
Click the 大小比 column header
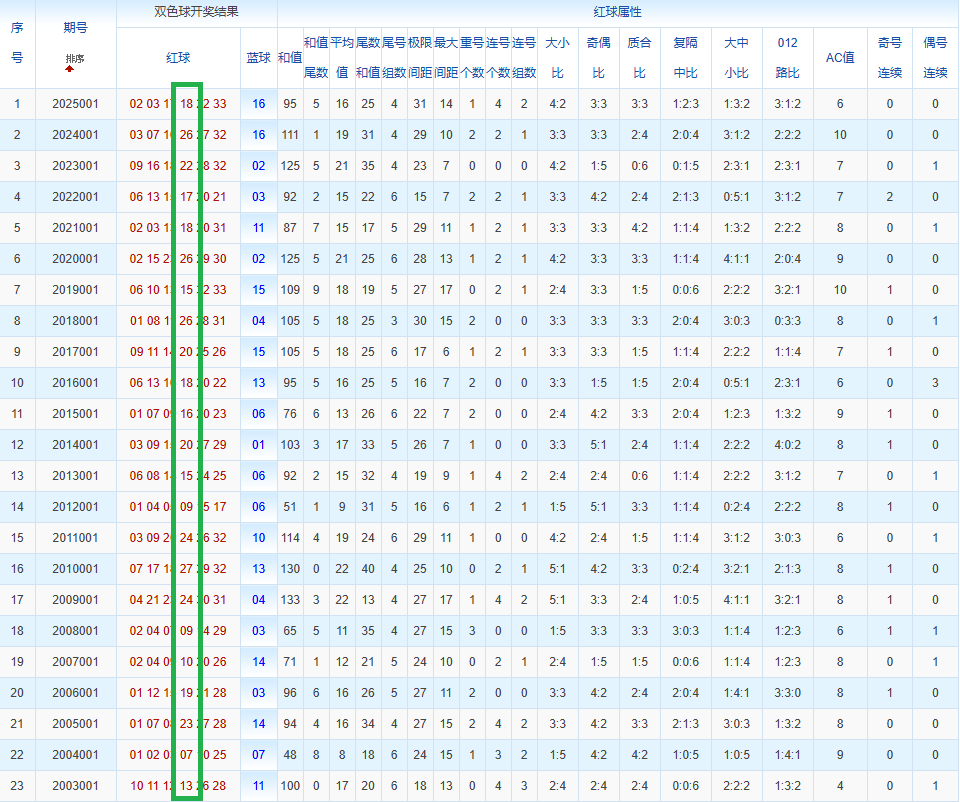tap(557, 58)
